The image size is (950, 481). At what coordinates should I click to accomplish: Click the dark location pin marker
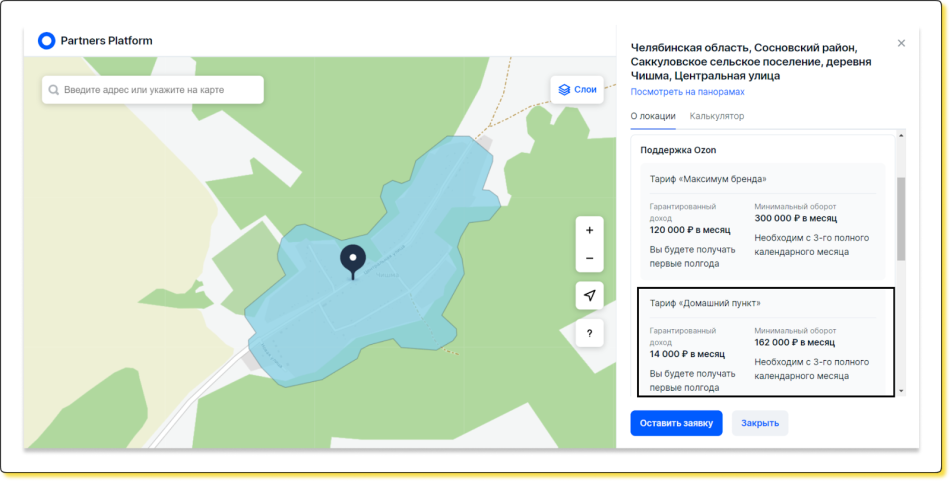(x=353, y=262)
